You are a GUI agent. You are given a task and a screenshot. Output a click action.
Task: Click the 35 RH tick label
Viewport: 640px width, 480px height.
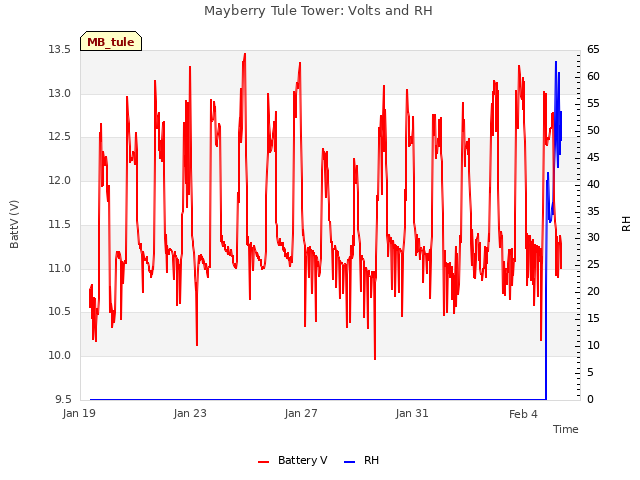pos(593,211)
